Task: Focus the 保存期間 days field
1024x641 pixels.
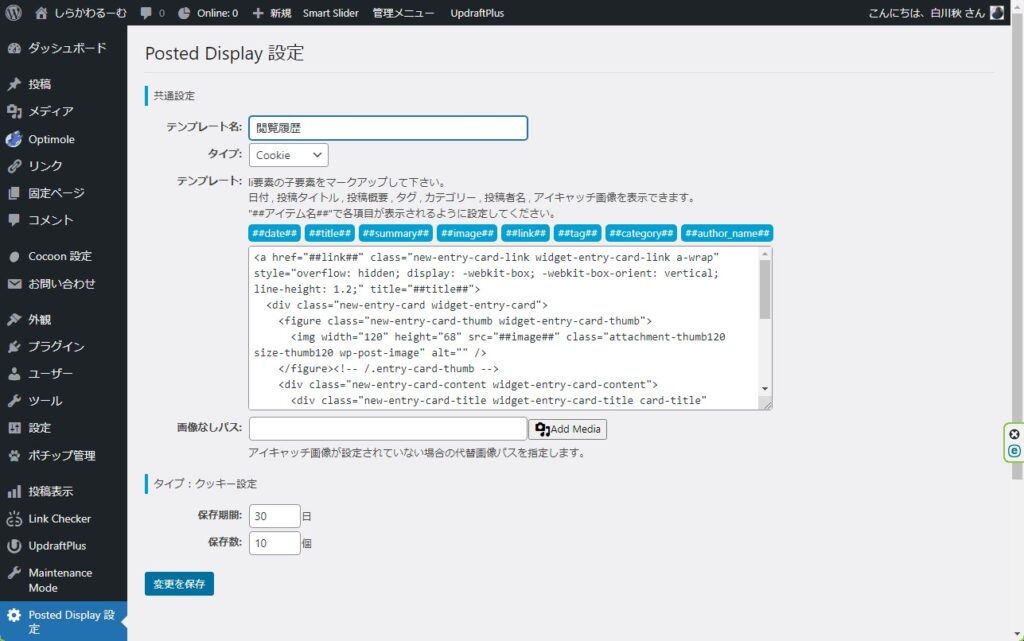Action: pyautogui.click(x=274, y=516)
